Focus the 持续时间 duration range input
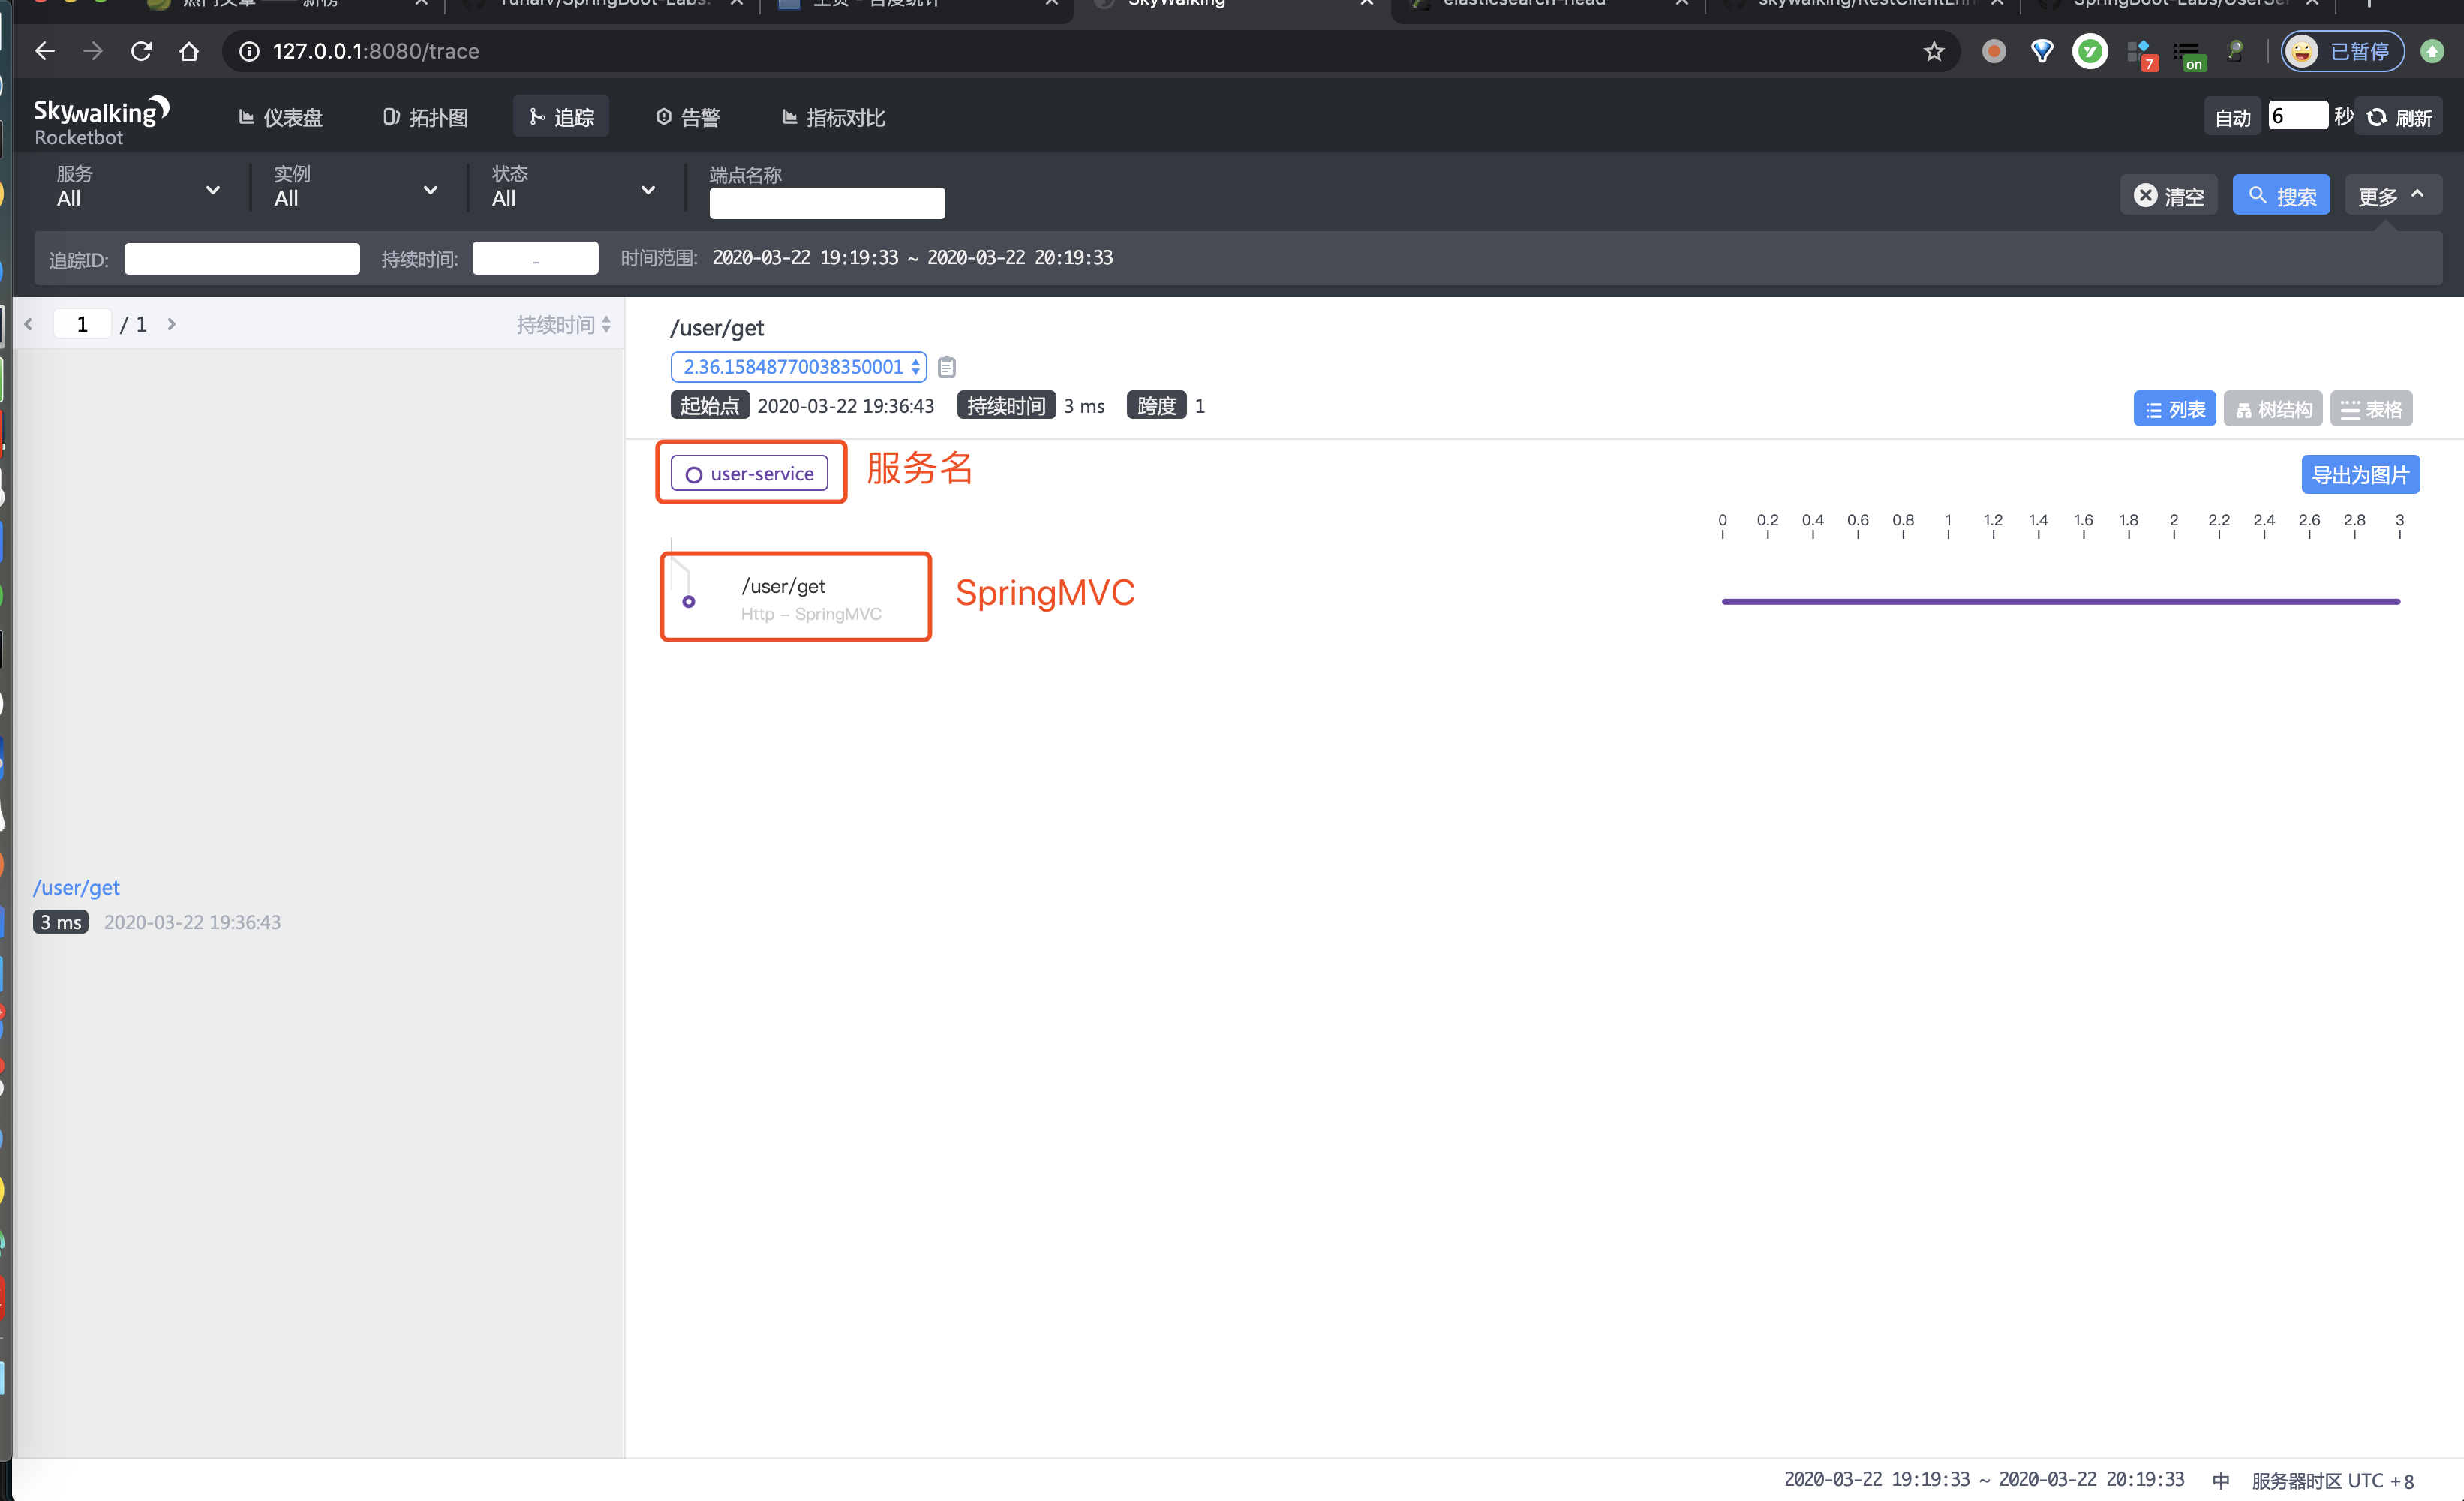 coord(535,258)
